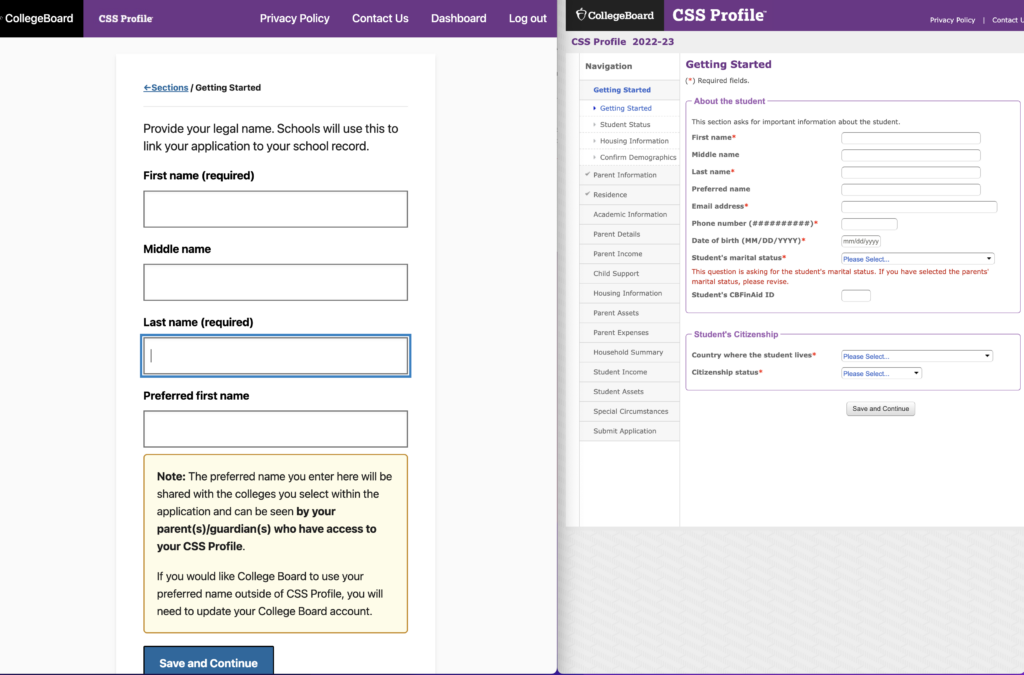
Task: Expand the Country where the student lives dropdown
Action: (x=916, y=356)
